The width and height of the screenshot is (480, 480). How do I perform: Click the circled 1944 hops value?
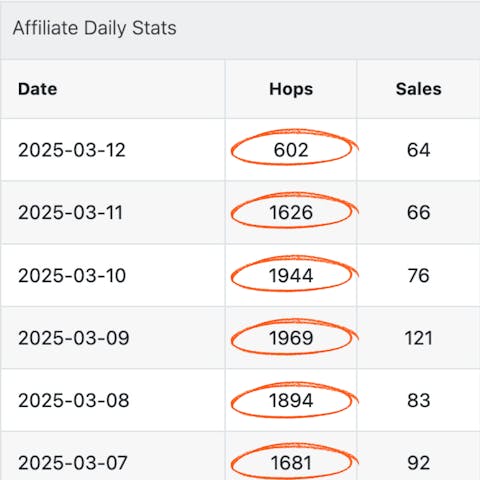[x=291, y=276]
